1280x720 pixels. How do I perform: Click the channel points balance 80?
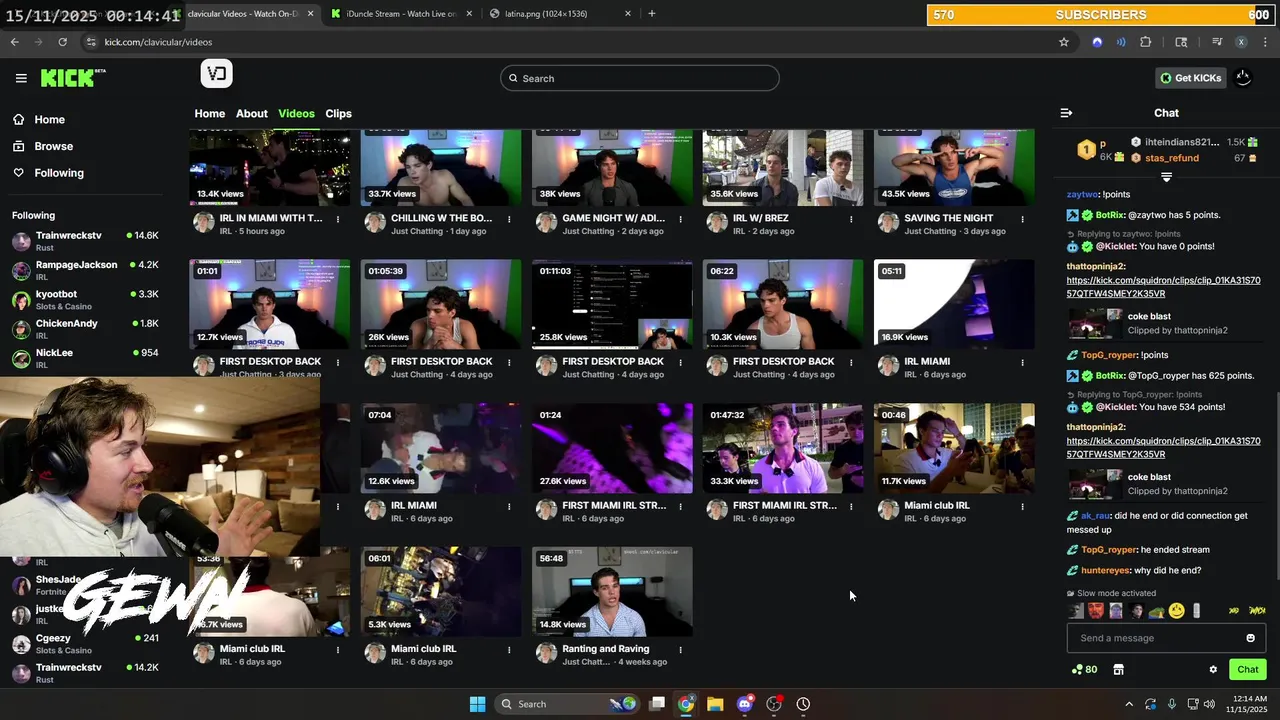[x=1084, y=670]
